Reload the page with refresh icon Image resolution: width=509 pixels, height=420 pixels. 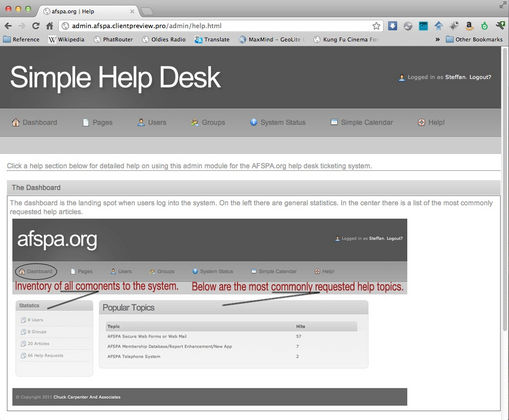(x=35, y=26)
